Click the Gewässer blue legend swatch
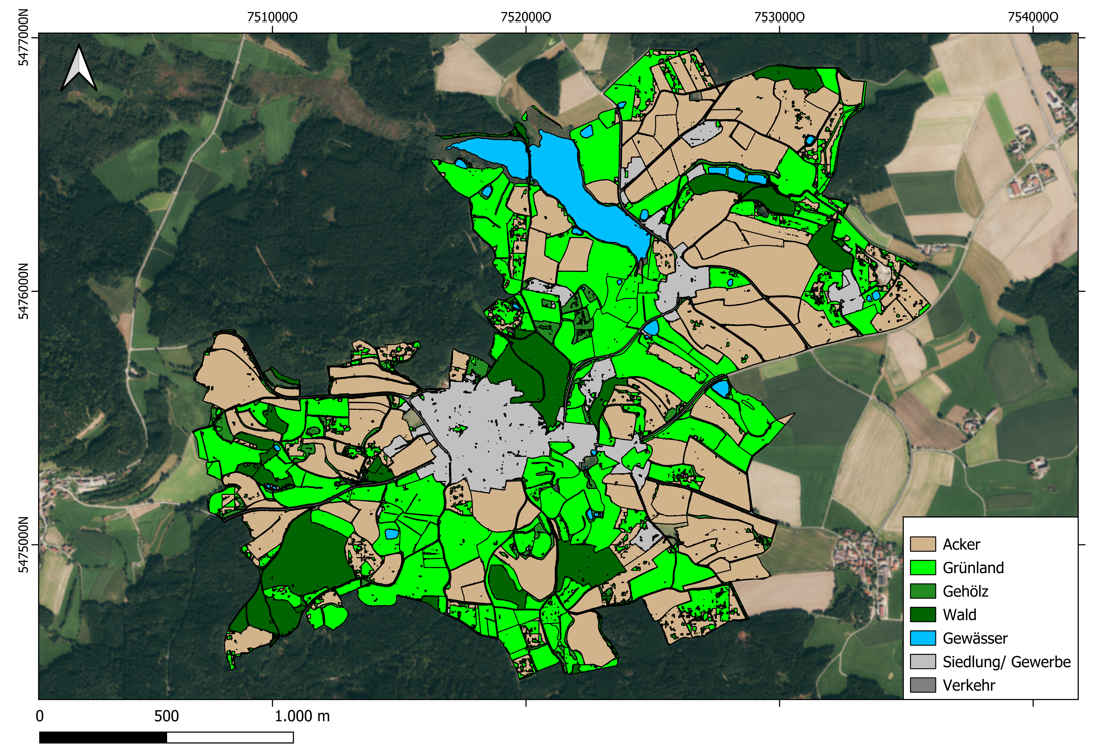Screen dimensions: 1095x754 click(x=922, y=639)
